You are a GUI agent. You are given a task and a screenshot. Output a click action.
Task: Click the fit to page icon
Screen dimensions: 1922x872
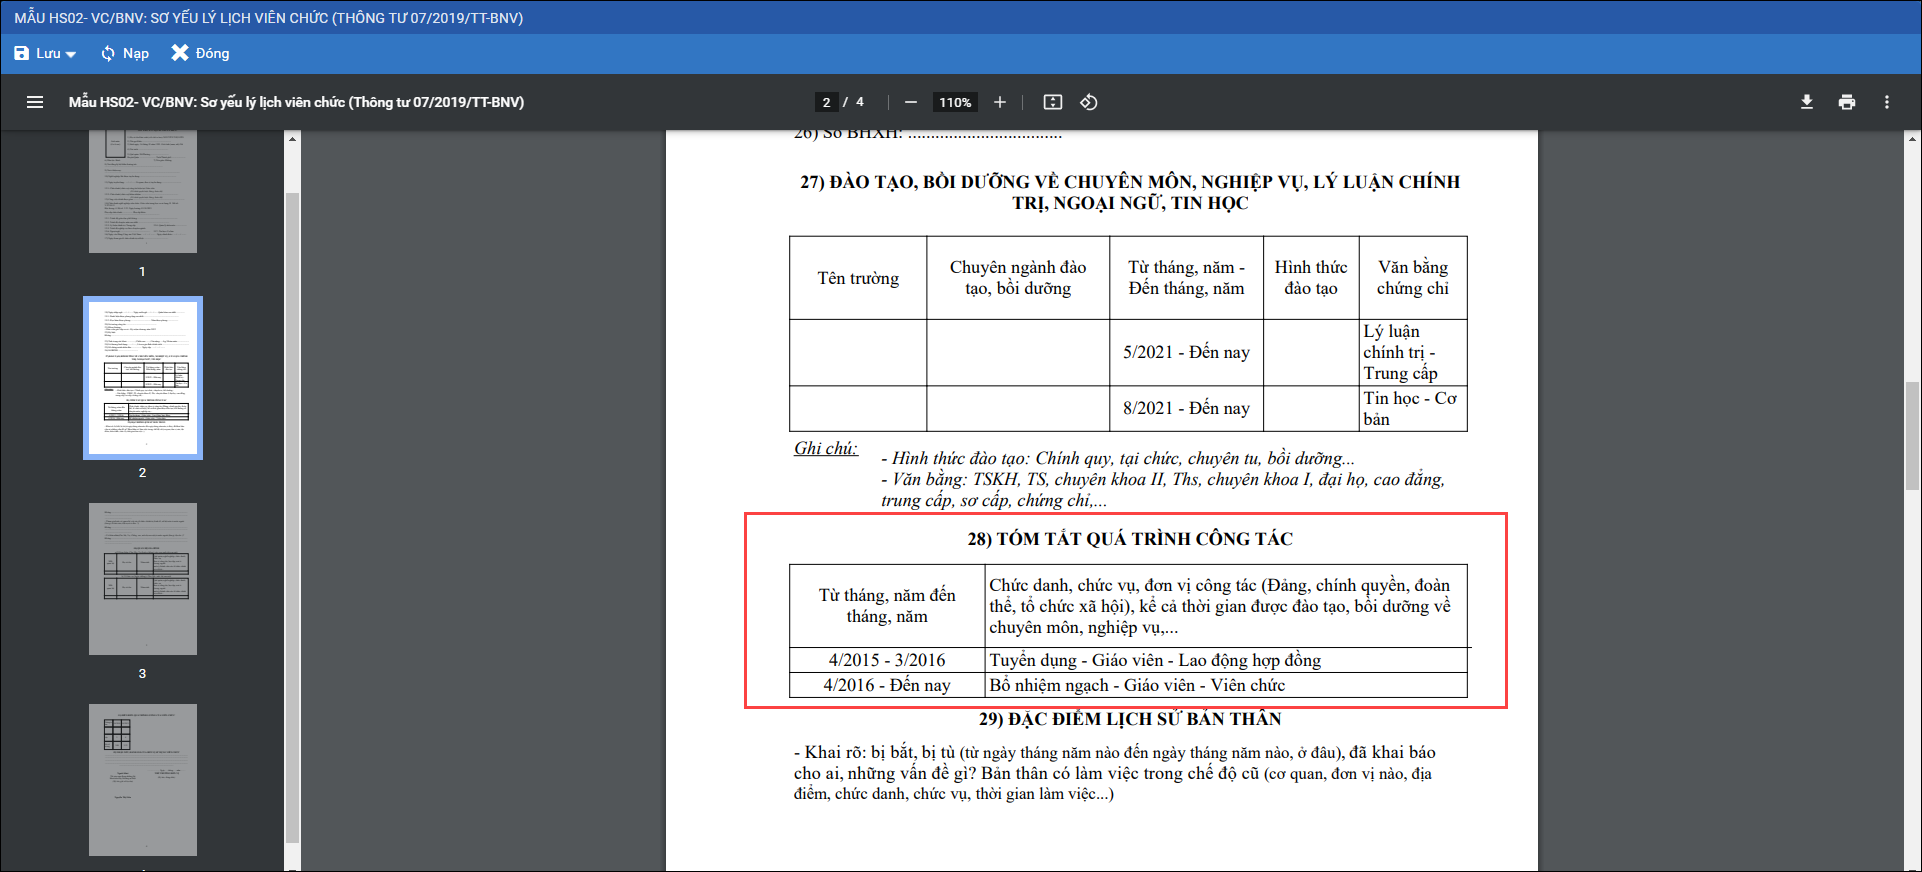(1052, 102)
